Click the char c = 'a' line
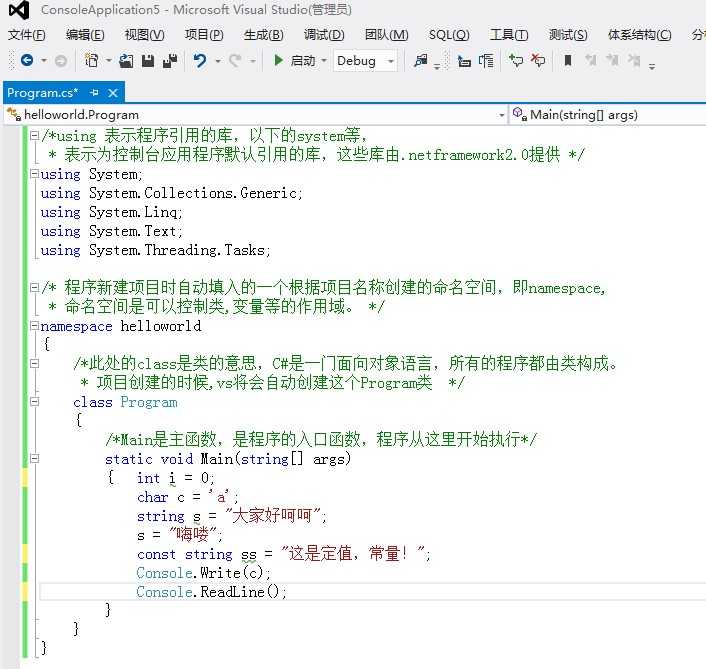 pos(188,497)
